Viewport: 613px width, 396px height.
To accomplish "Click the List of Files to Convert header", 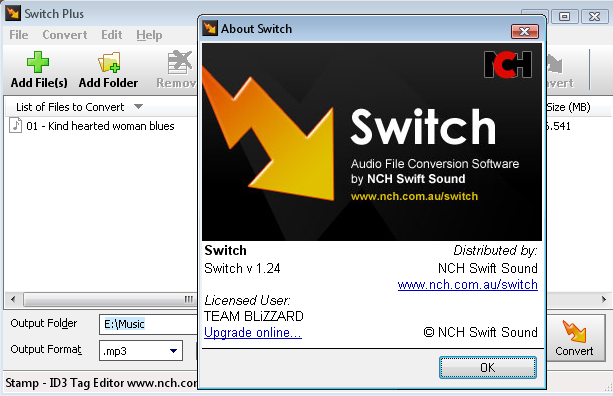I will [70, 107].
